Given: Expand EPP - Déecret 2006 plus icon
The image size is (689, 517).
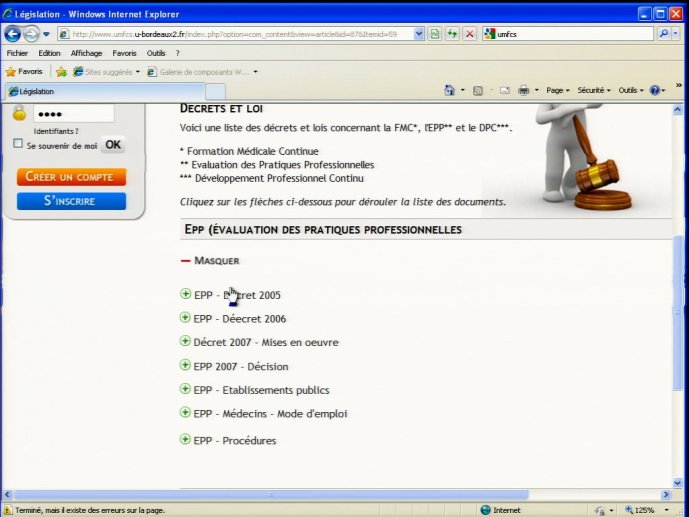Looking at the screenshot, I should pyautogui.click(x=185, y=318).
